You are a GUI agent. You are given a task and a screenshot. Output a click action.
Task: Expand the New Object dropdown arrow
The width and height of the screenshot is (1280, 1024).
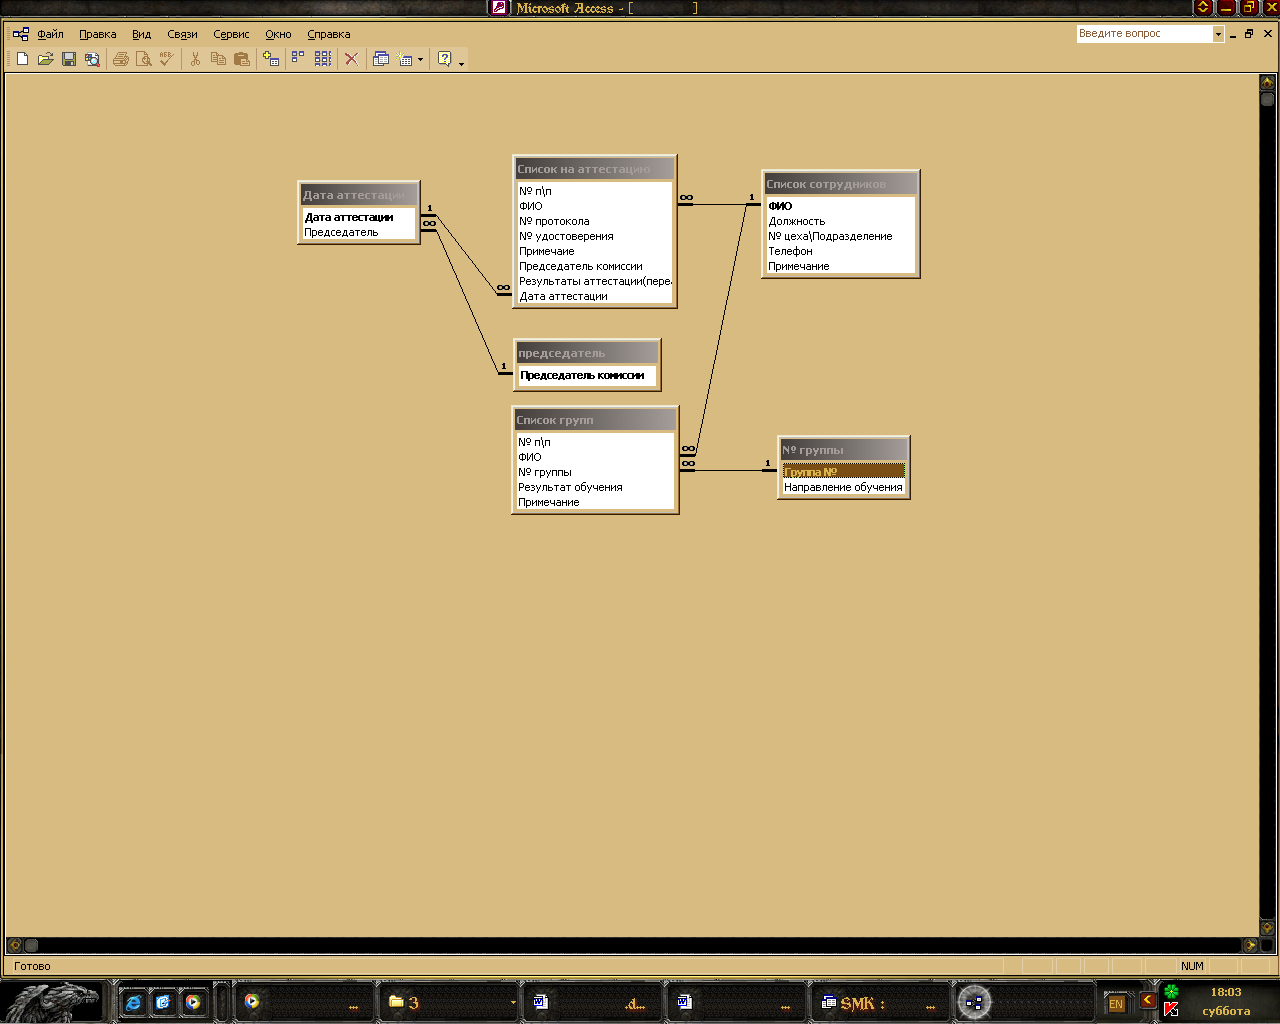420,60
